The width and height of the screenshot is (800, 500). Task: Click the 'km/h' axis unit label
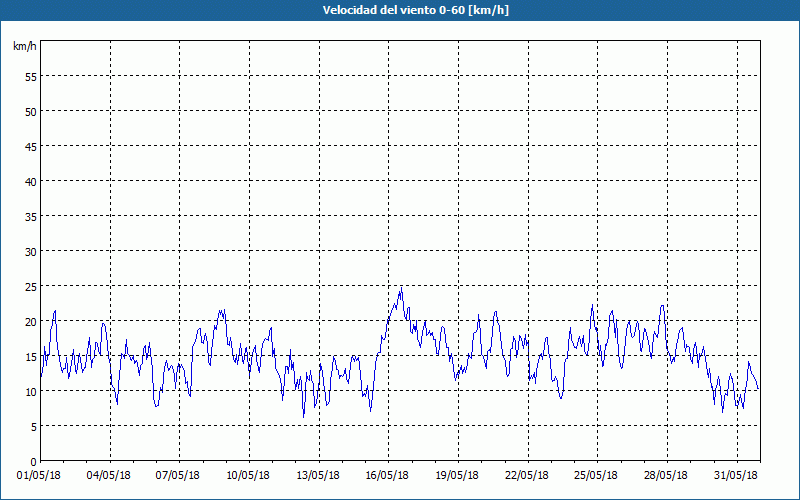[25, 46]
